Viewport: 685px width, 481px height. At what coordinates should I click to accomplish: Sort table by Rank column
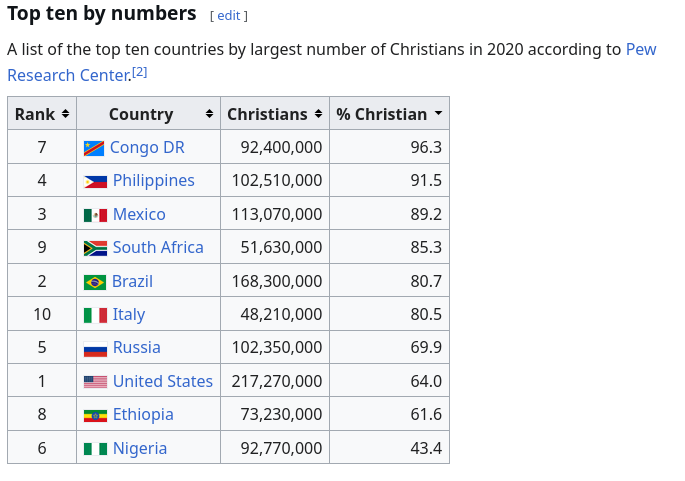click(42, 114)
